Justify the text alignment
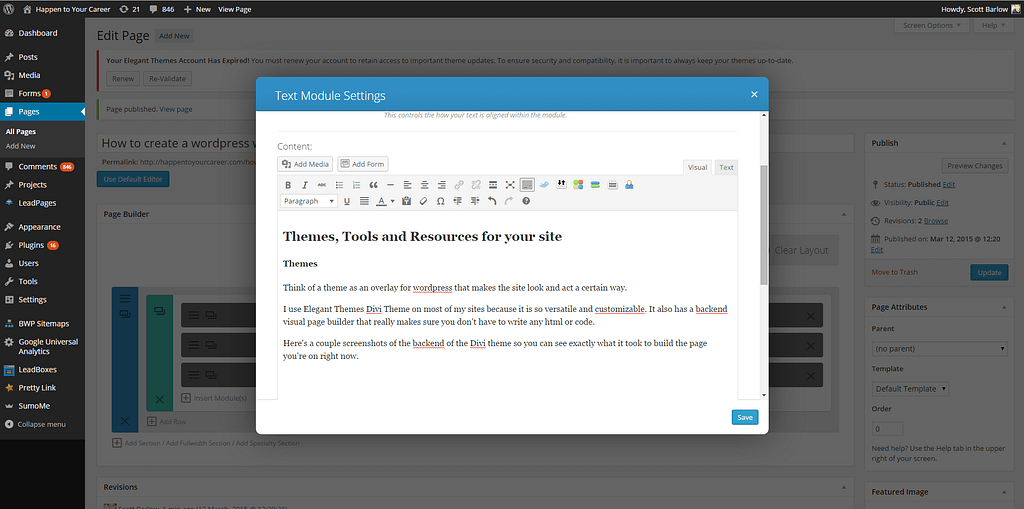 [364, 201]
